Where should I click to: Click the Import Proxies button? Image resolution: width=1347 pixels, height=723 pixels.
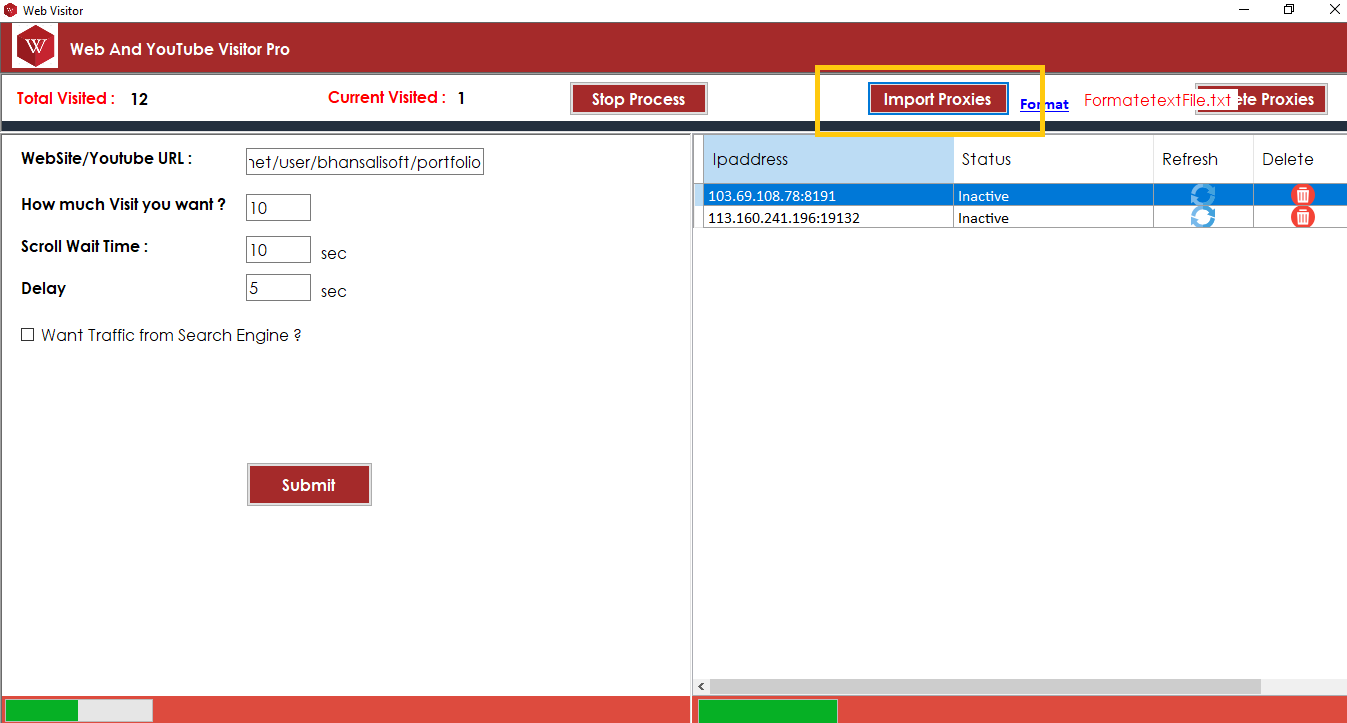[937, 99]
